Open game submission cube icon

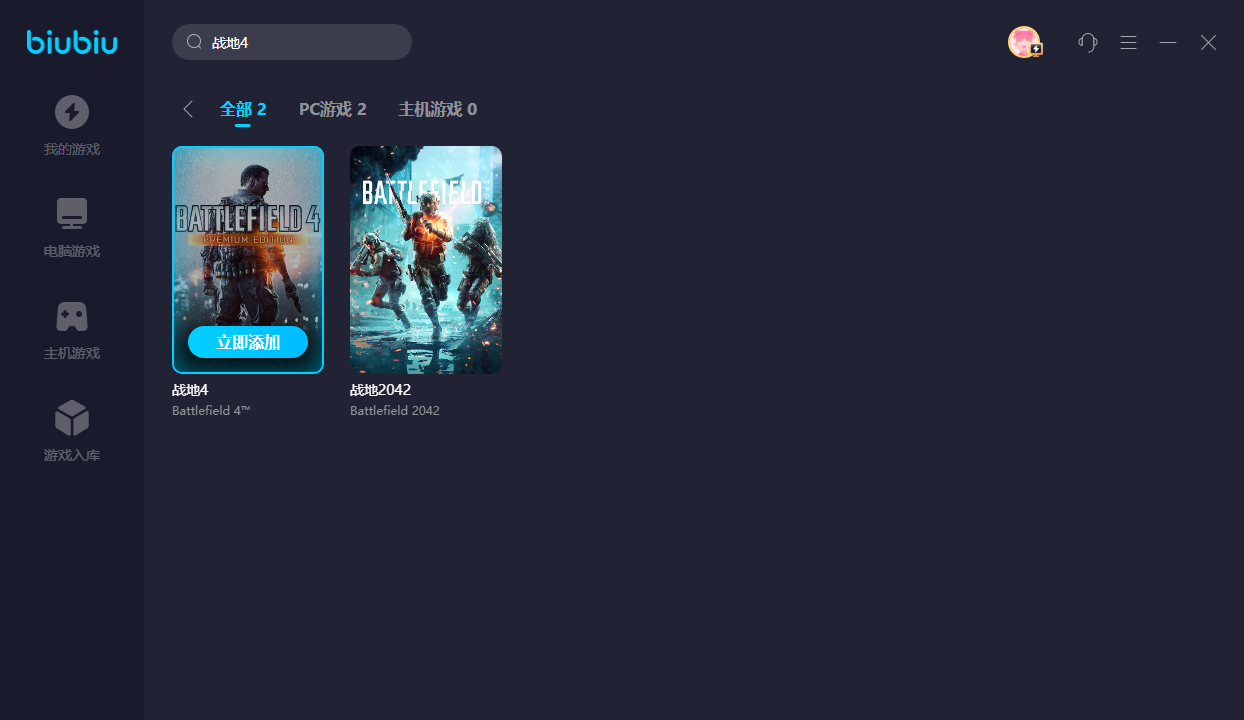72,418
